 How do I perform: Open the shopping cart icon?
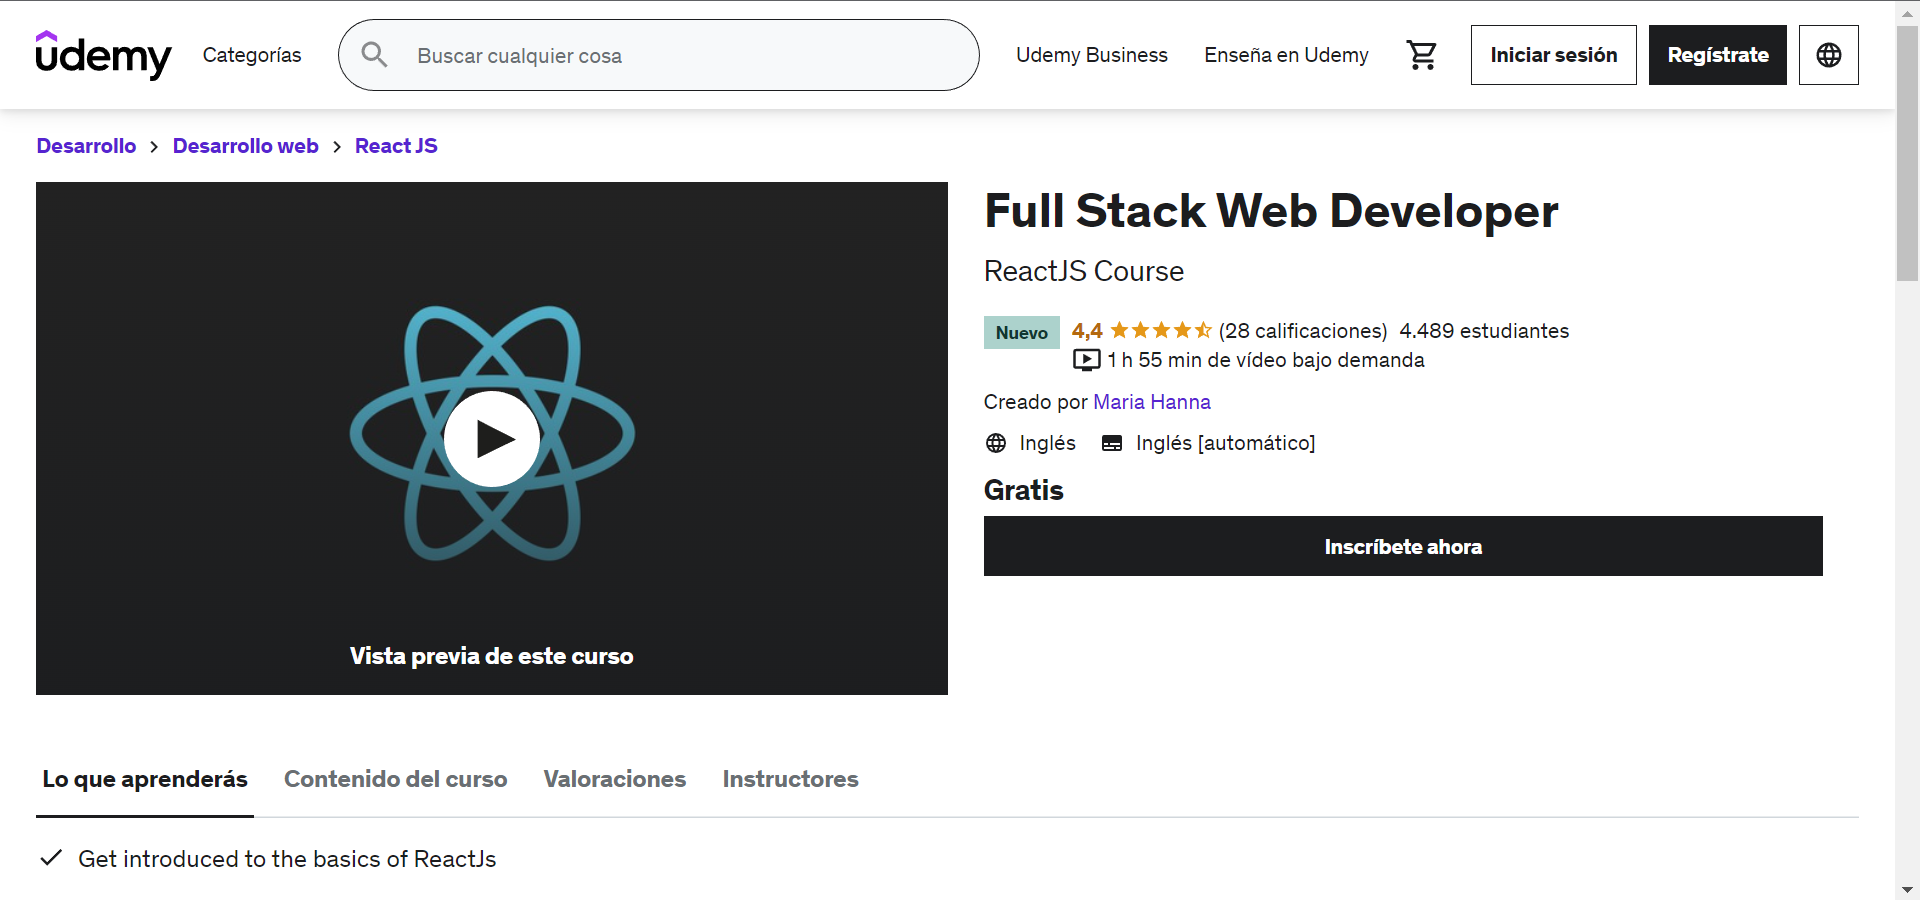(x=1421, y=55)
